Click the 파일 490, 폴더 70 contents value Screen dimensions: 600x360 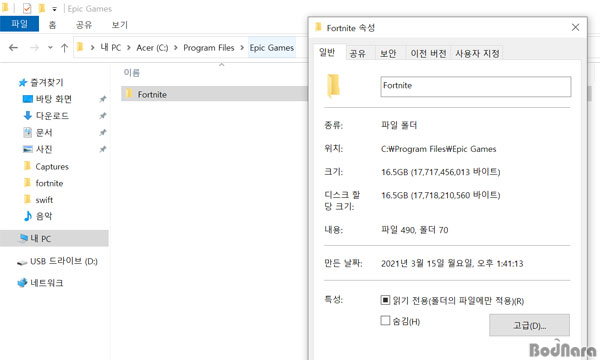tap(415, 230)
